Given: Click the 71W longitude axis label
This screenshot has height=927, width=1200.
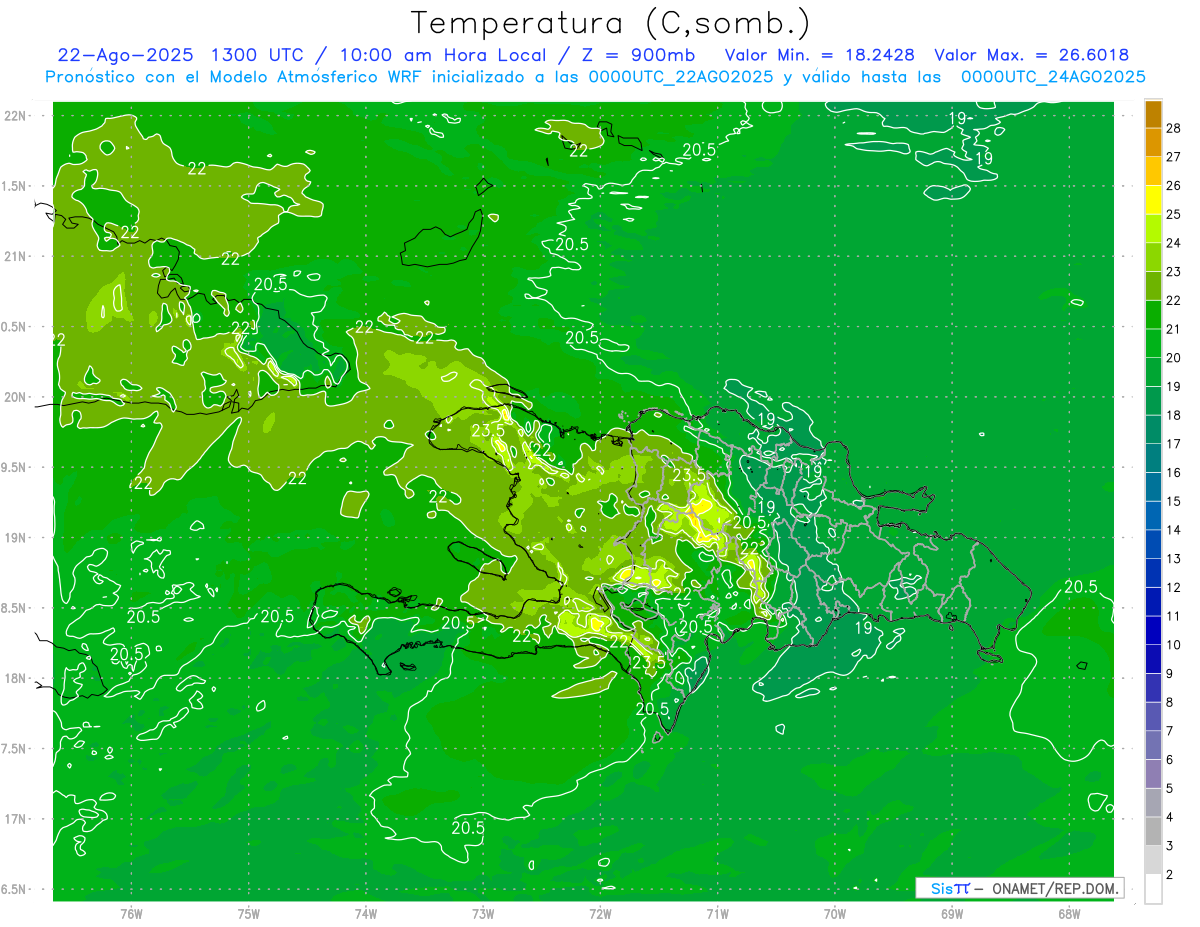Looking at the screenshot, I should coord(717,914).
